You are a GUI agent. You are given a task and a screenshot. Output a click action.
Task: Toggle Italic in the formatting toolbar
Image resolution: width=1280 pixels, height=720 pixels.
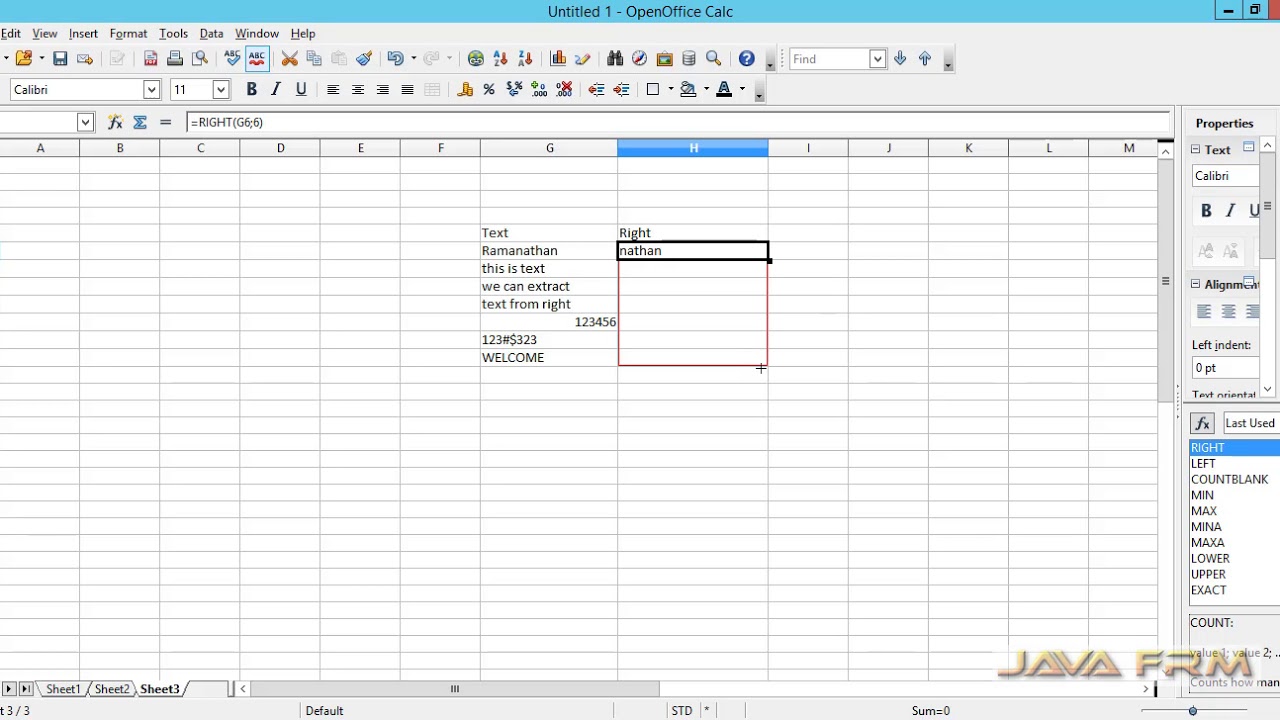pos(276,90)
